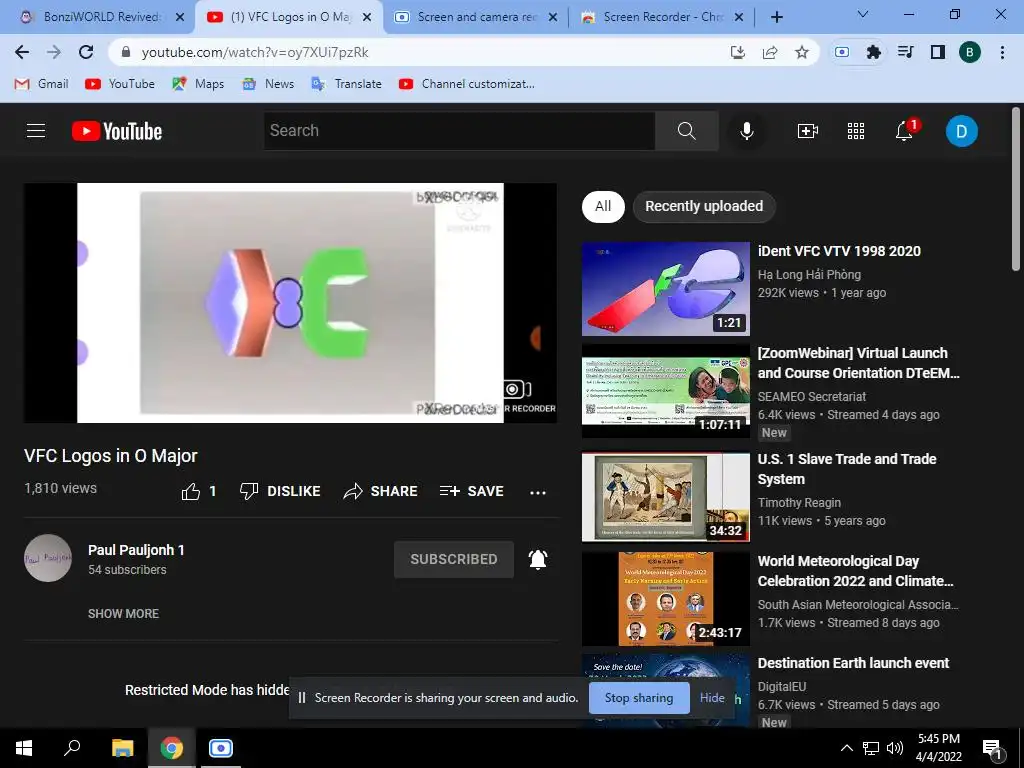
Task: Click the YouTube logo home link
Action: [117, 131]
